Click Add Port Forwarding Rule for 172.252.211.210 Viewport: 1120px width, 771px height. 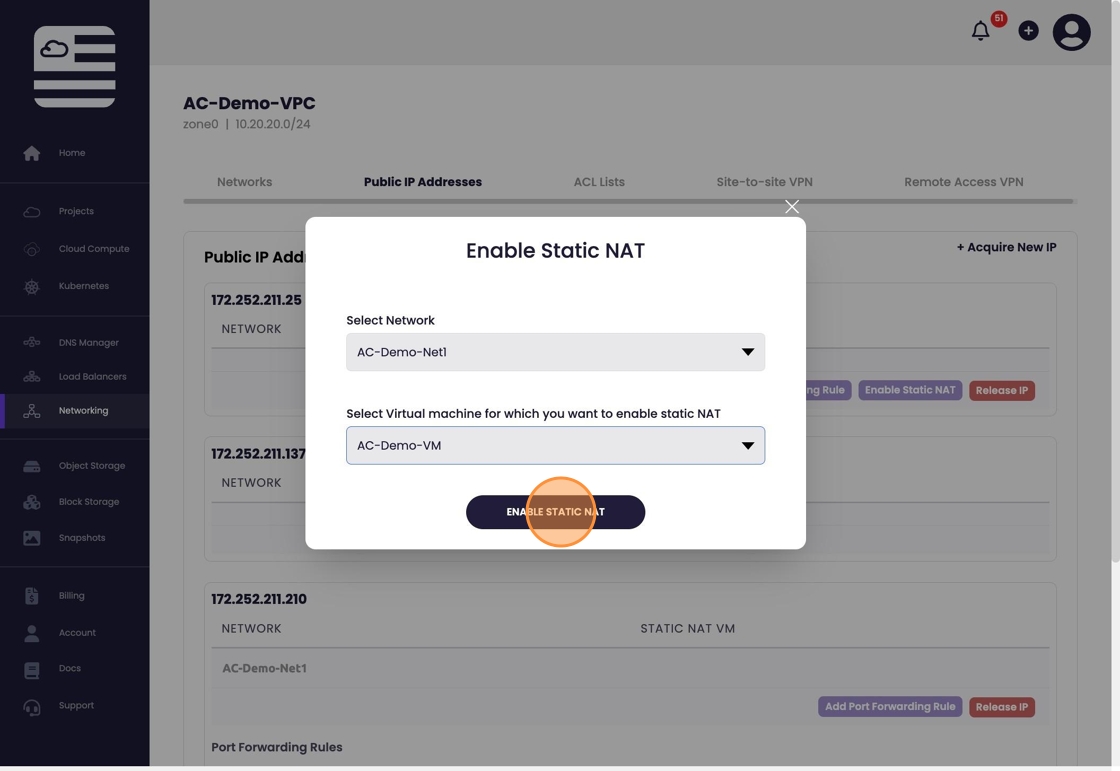(x=890, y=707)
